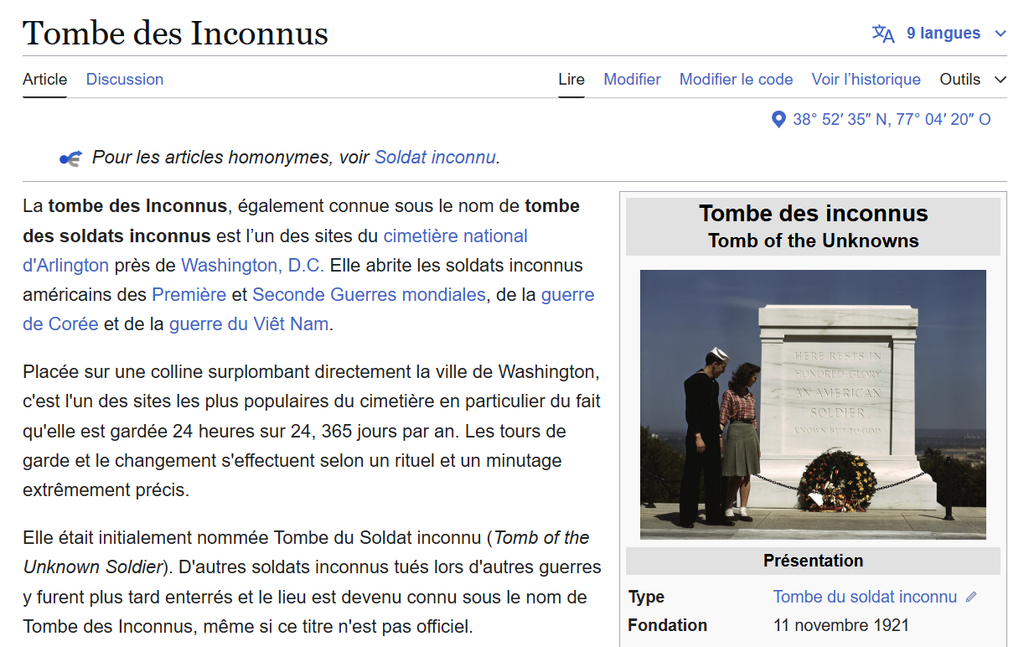Click italic text Tomb of the Unknown Soldier
This screenshot has height=647, width=1024.
point(306,552)
